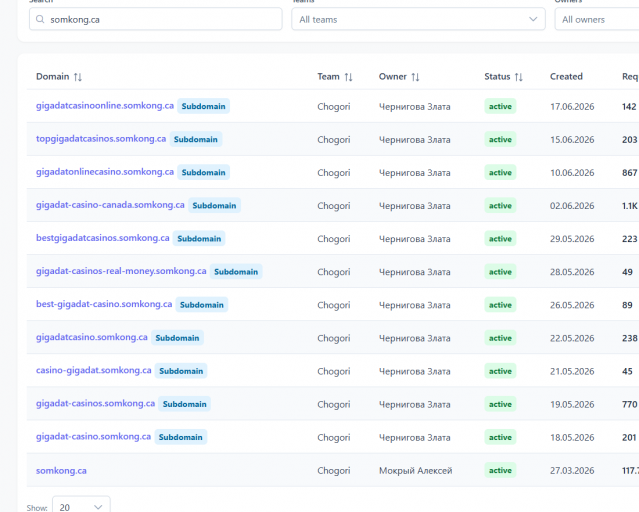
Task: Click Subdomain badge for topgigadatcasinos.somkong.ca
Action: click(196, 139)
